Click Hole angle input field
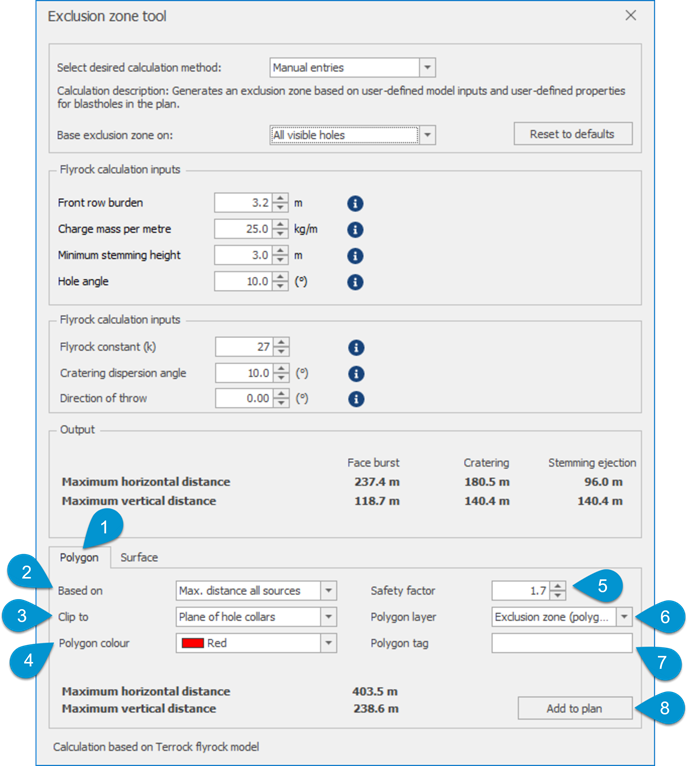The height and width of the screenshot is (766, 689). point(243,281)
